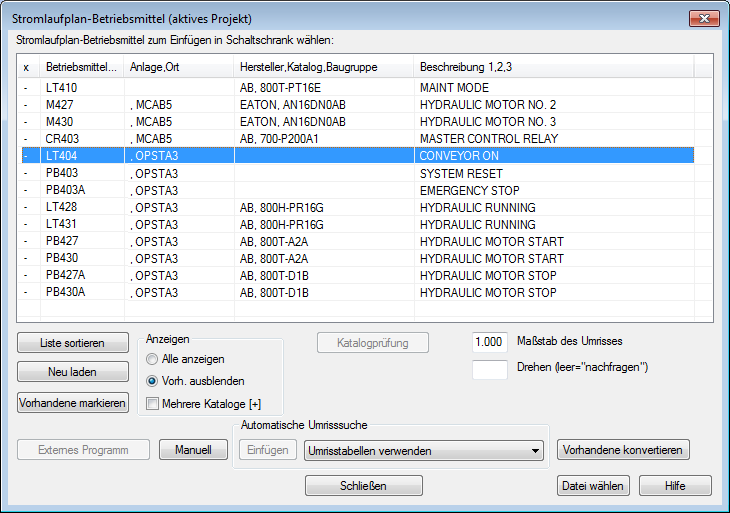Open Hilfe for this dialog
The height and width of the screenshot is (513, 730).
click(x=675, y=486)
